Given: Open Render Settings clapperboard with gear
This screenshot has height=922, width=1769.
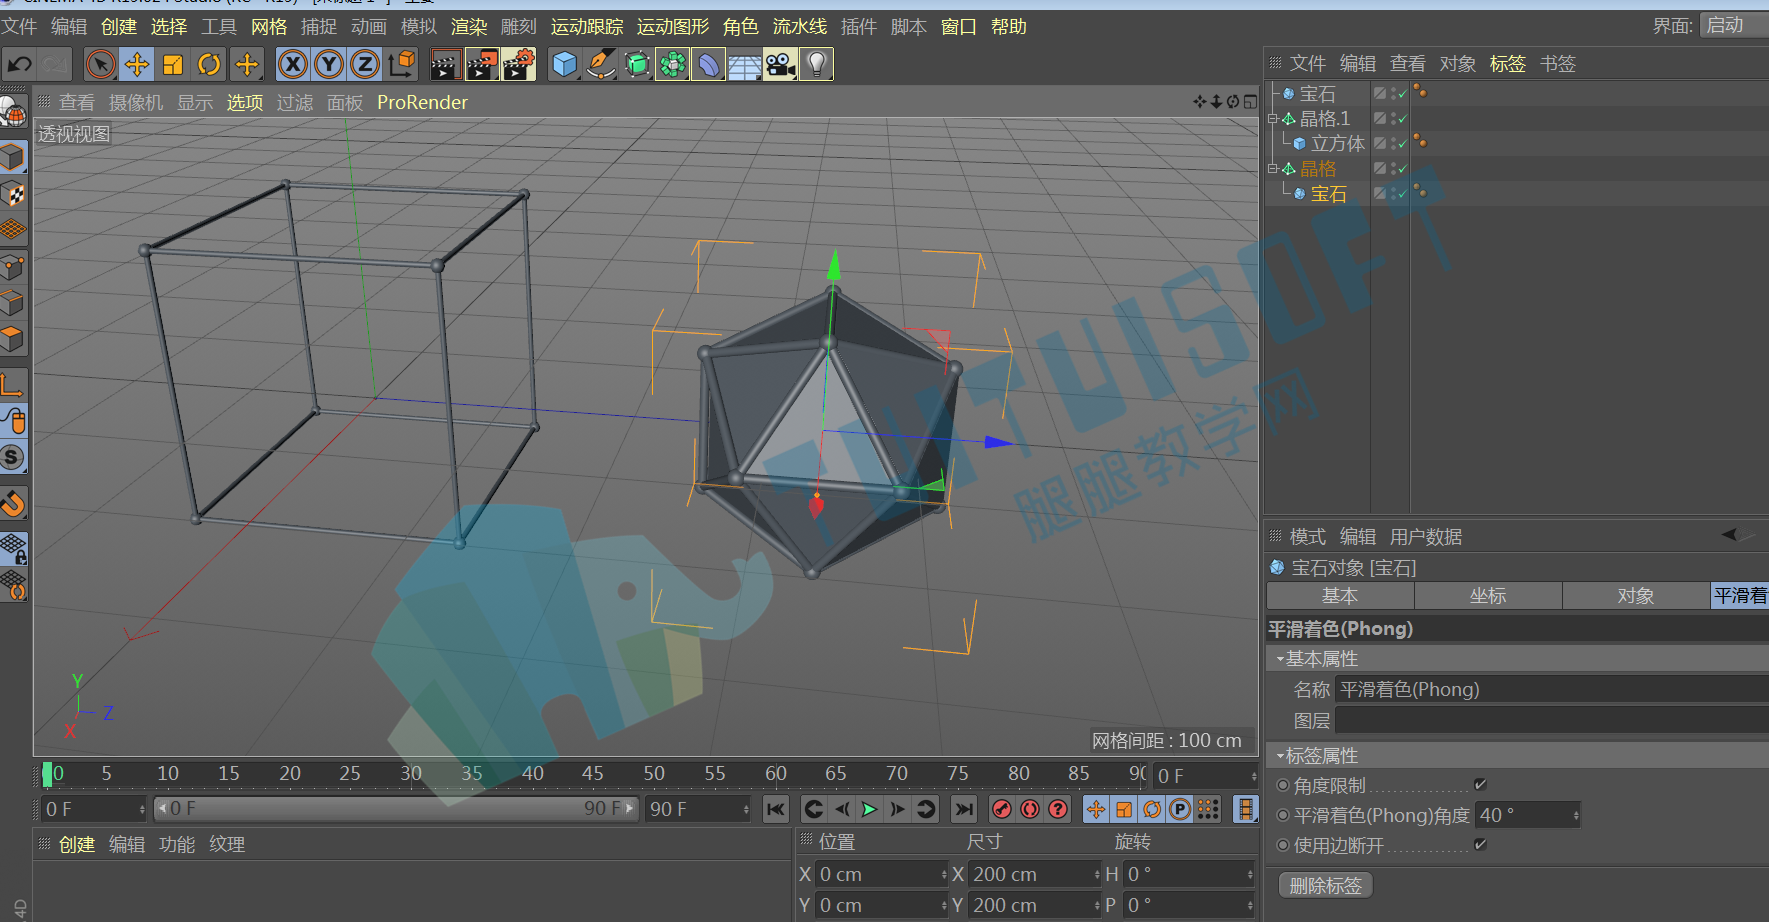Looking at the screenshot, I should (x=519, y=64).
